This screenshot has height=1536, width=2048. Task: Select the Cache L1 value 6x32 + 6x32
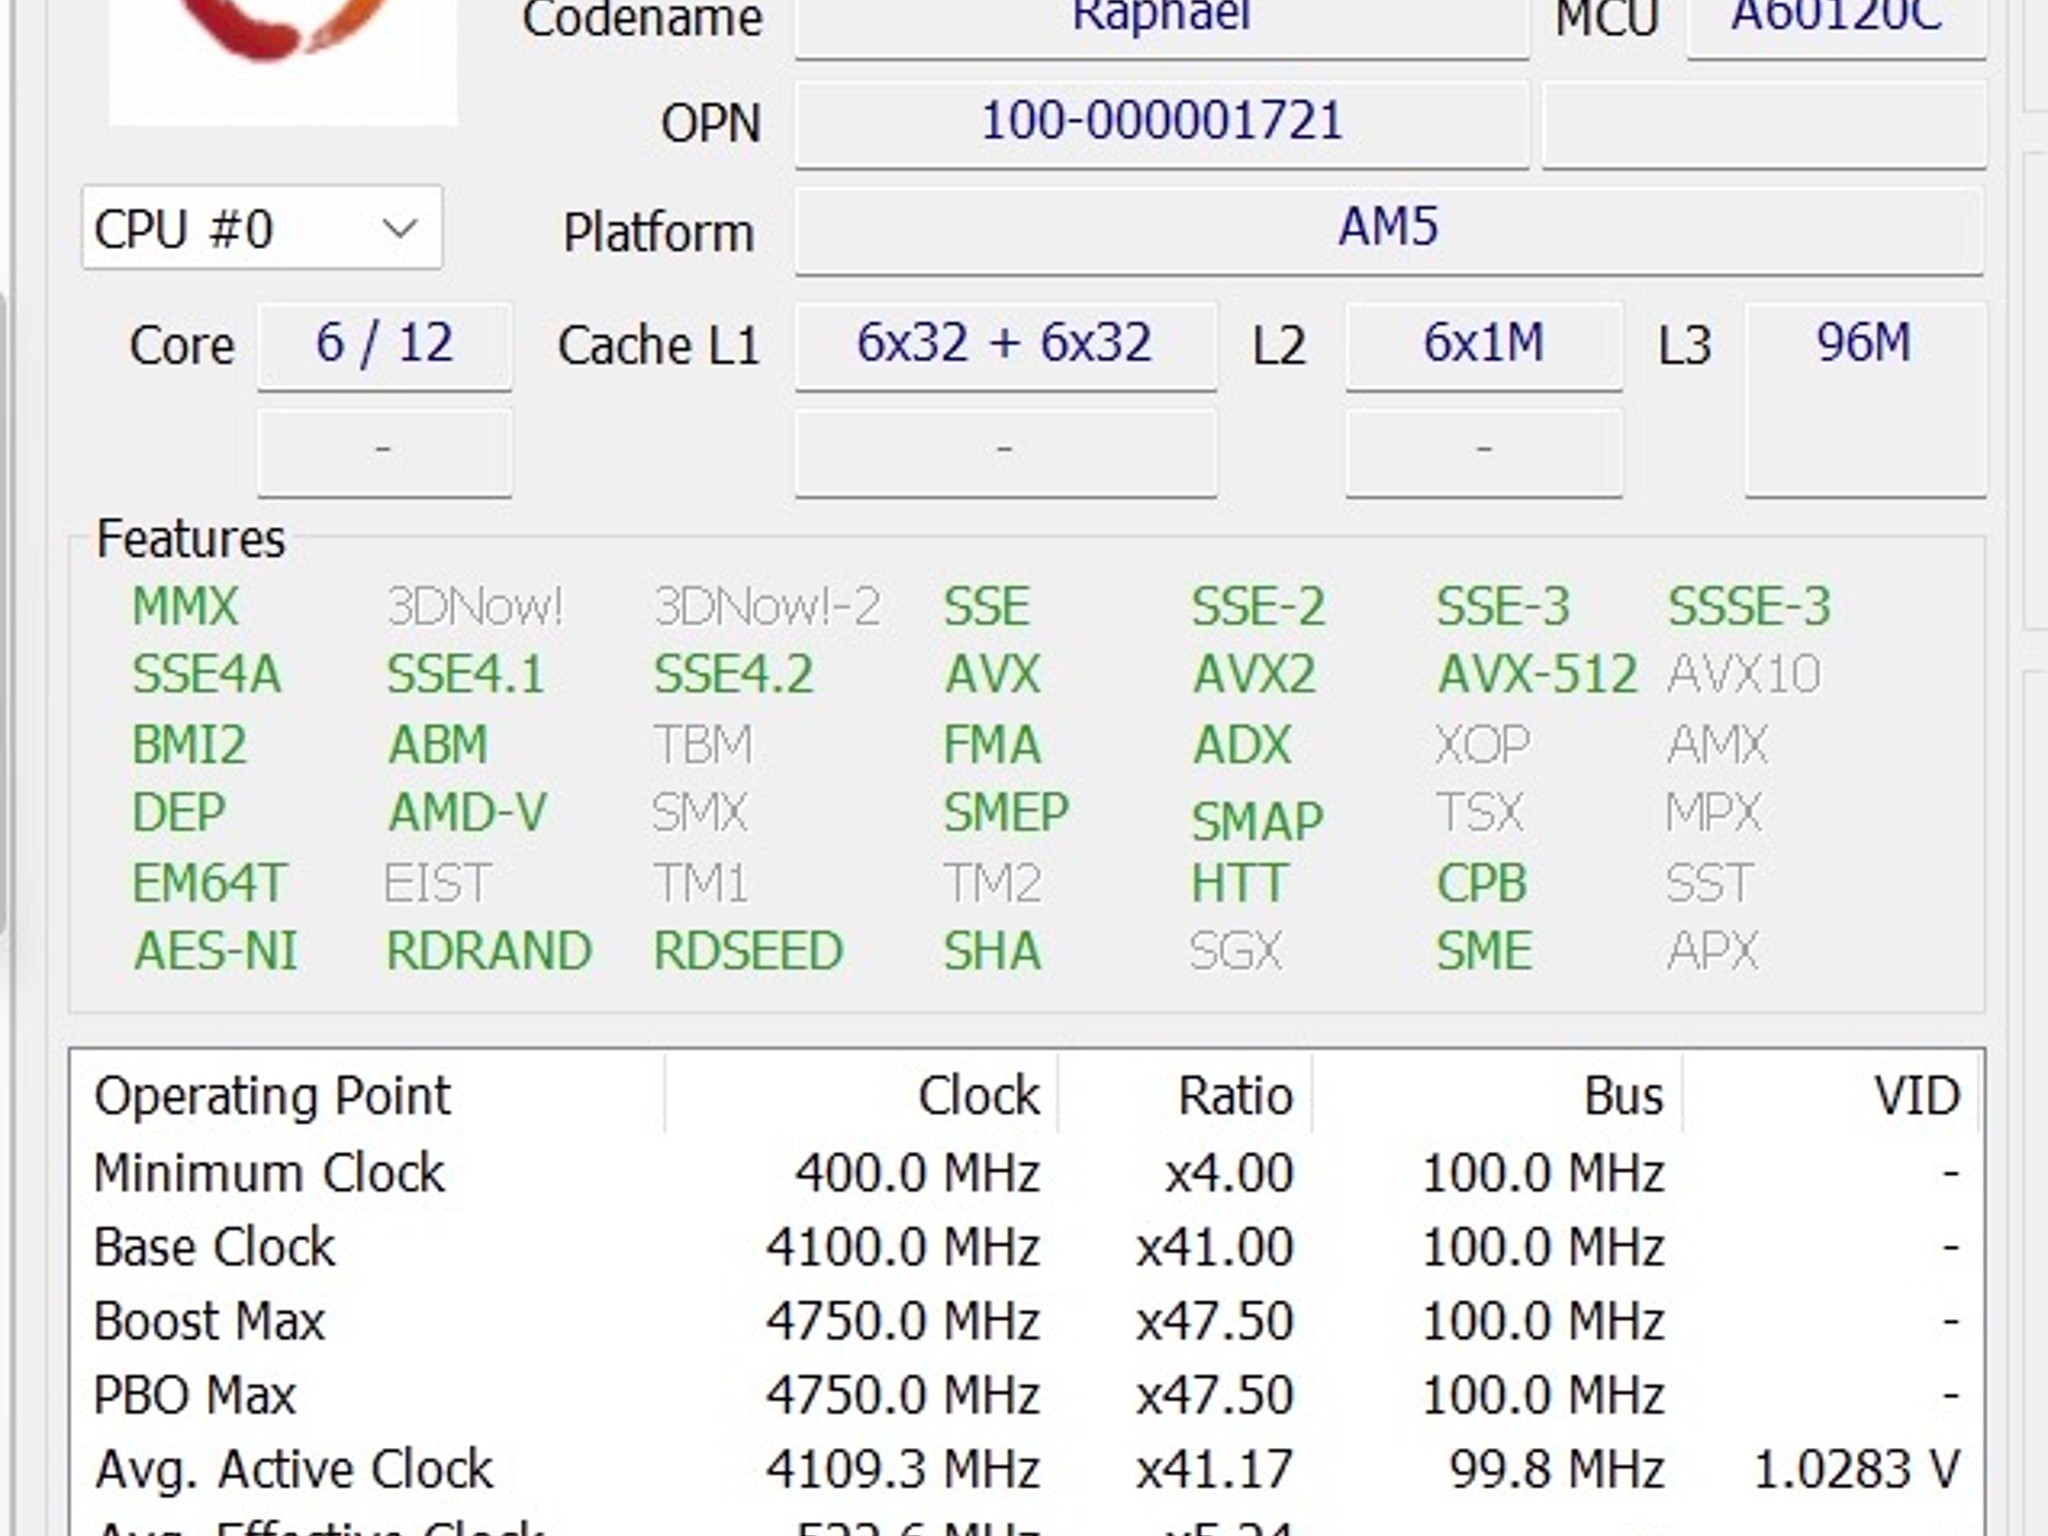coord(1006,345)
